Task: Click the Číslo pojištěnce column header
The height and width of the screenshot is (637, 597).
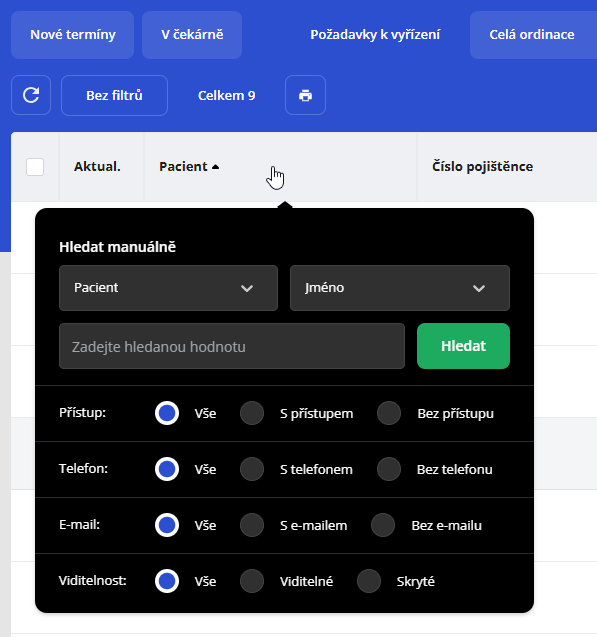Action: coord(482,167)
